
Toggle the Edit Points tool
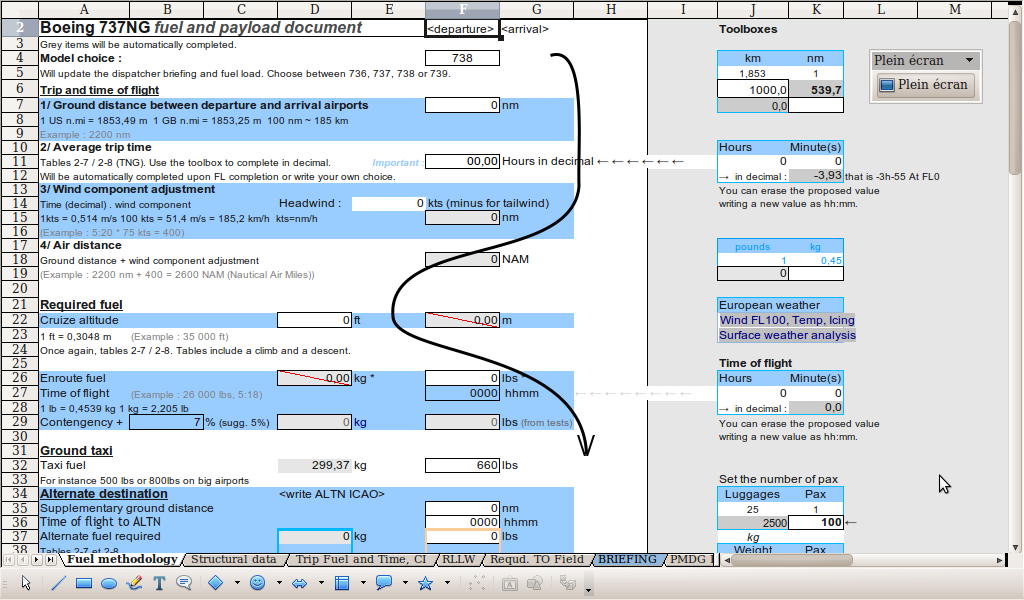(x=477, y=583)
